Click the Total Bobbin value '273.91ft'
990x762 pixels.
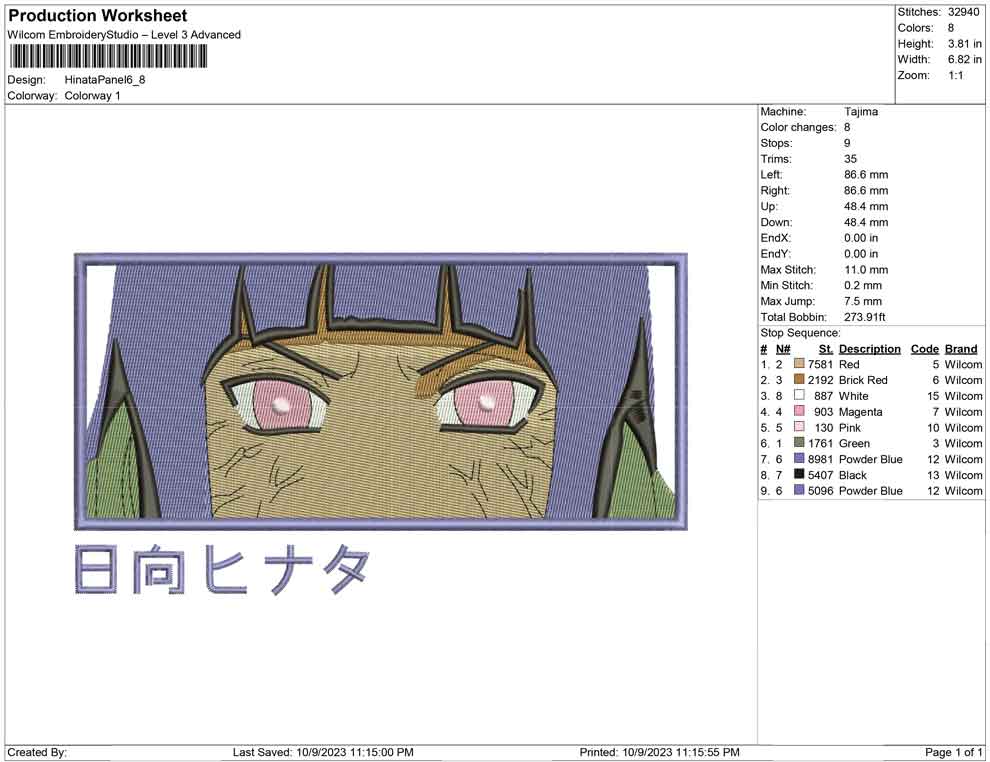click(x=865, y=317)
